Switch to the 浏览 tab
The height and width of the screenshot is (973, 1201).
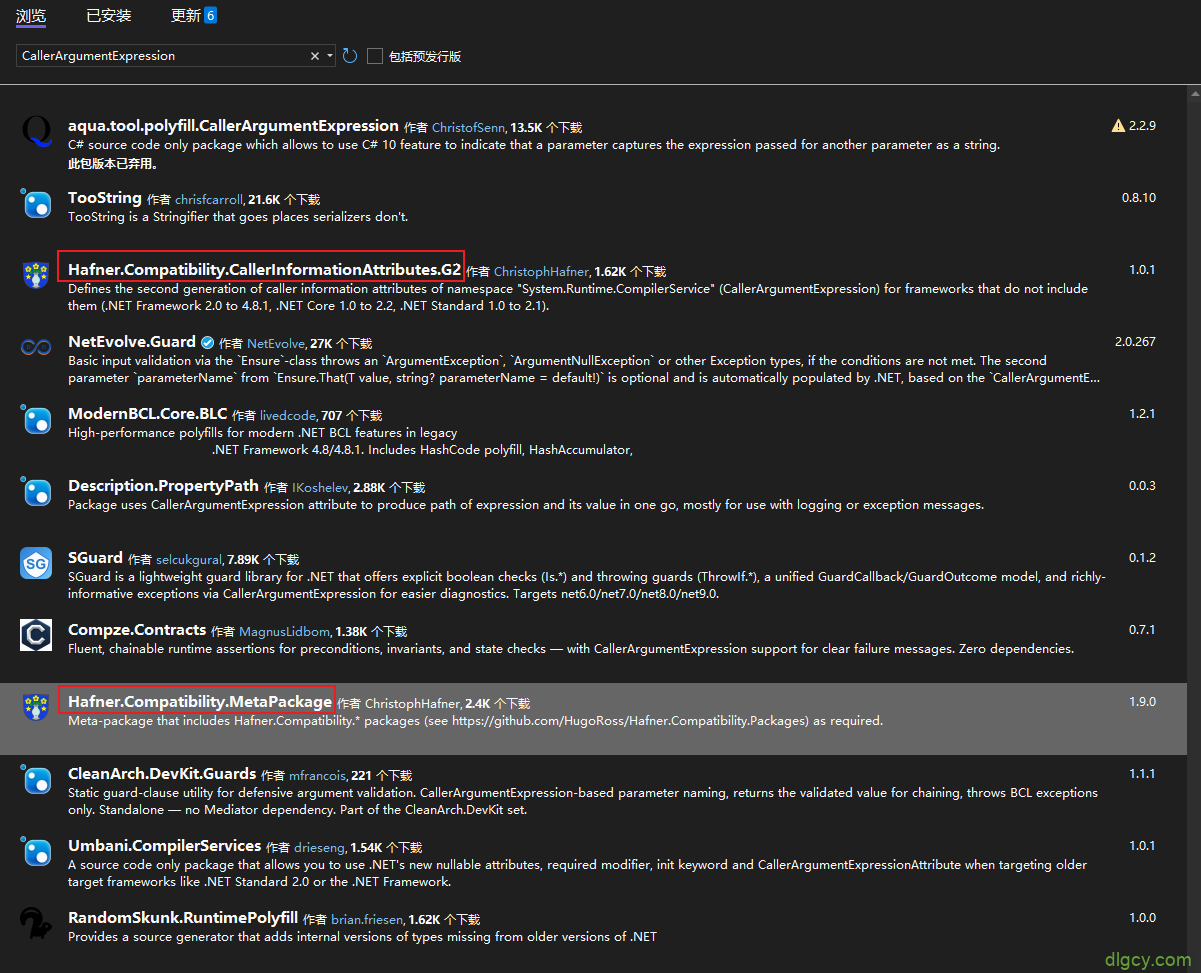(31, 15)
